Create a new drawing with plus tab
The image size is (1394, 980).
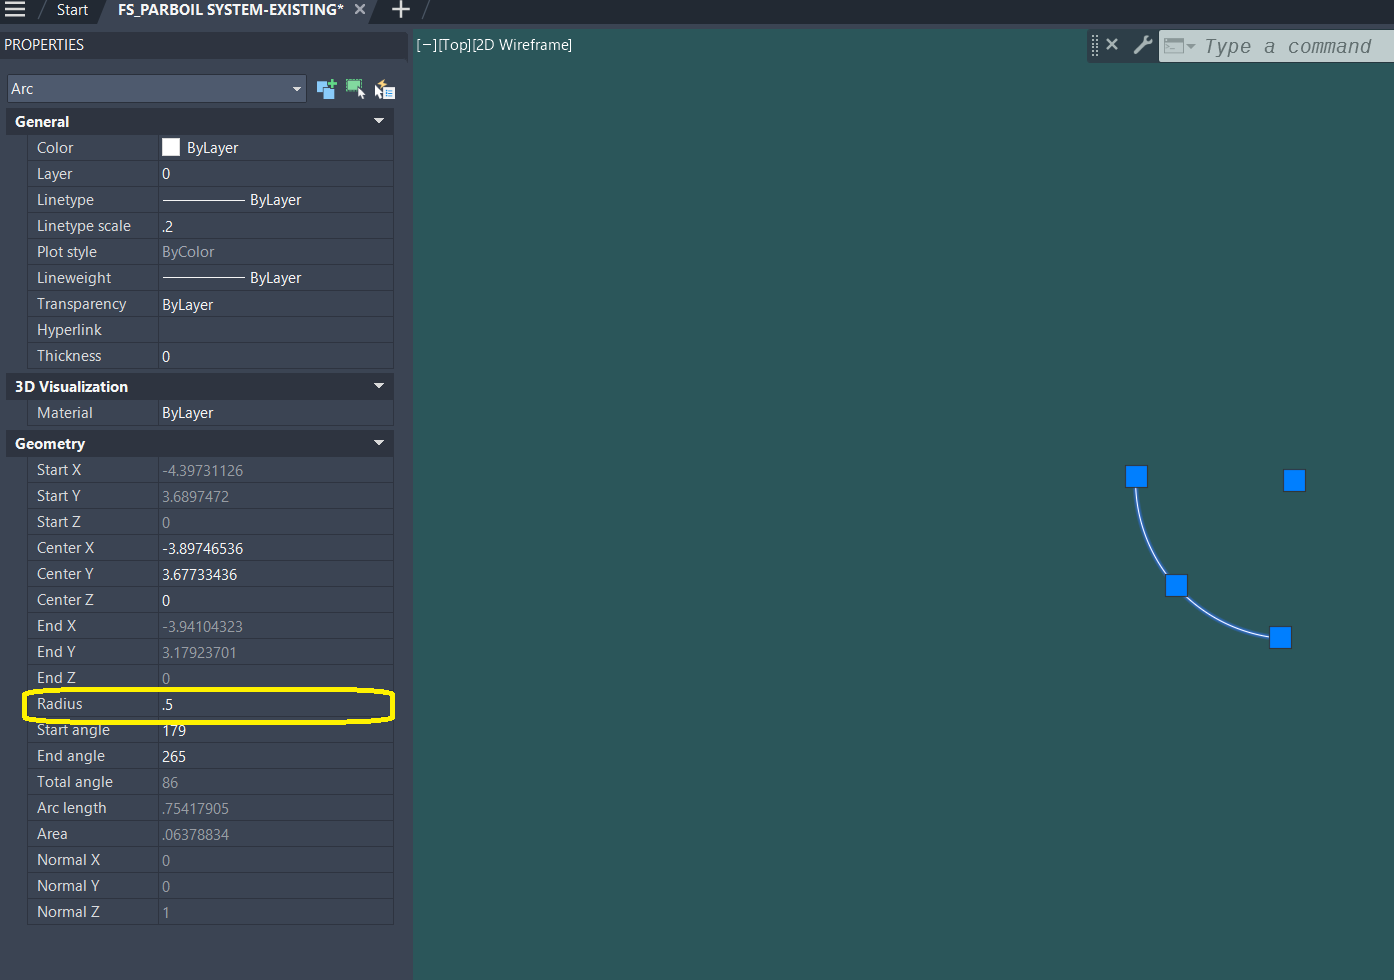tap(400, 10)
